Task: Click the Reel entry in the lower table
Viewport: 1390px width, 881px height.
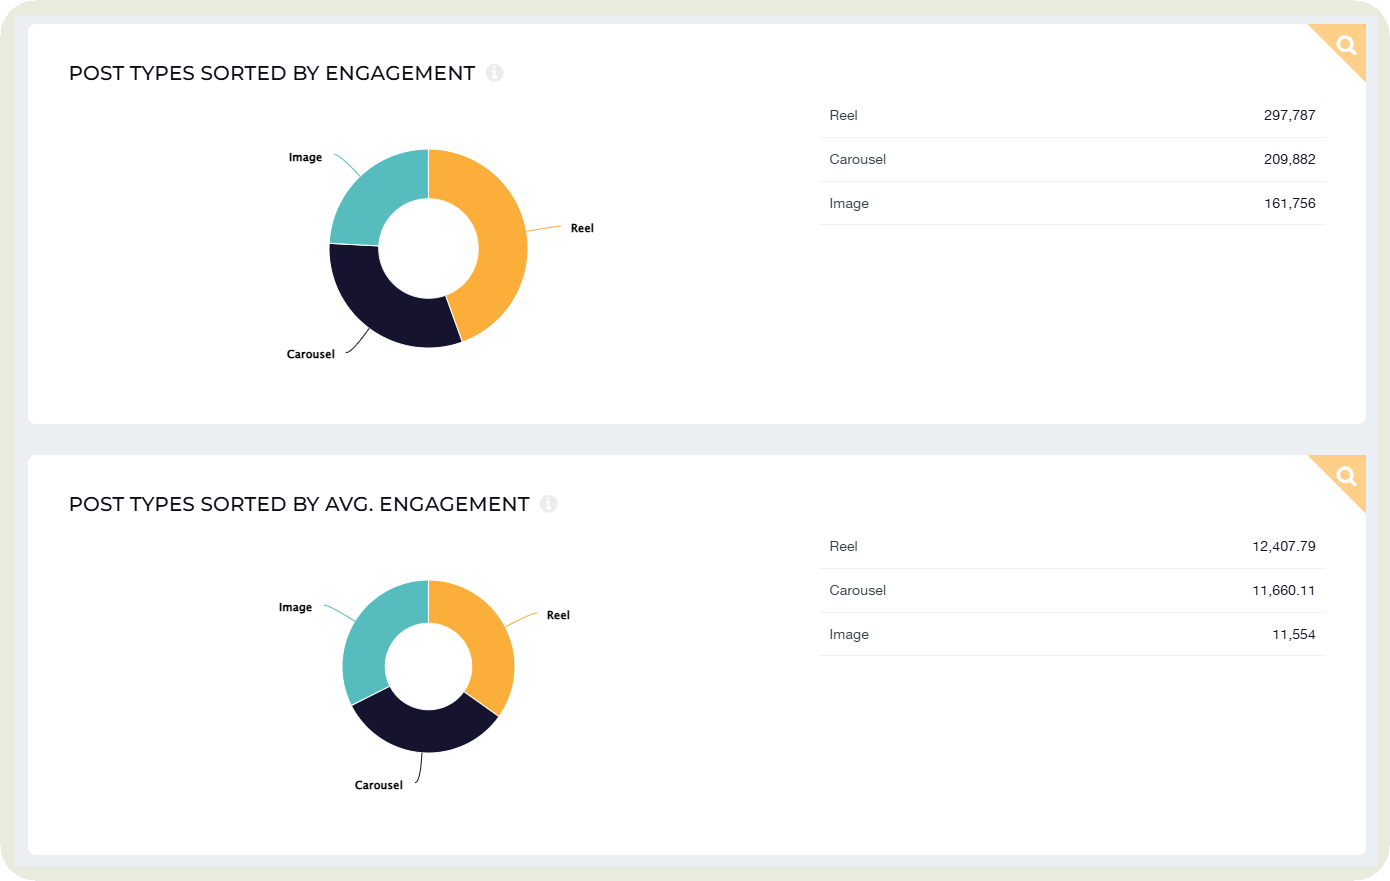Action: [1070, 546]
